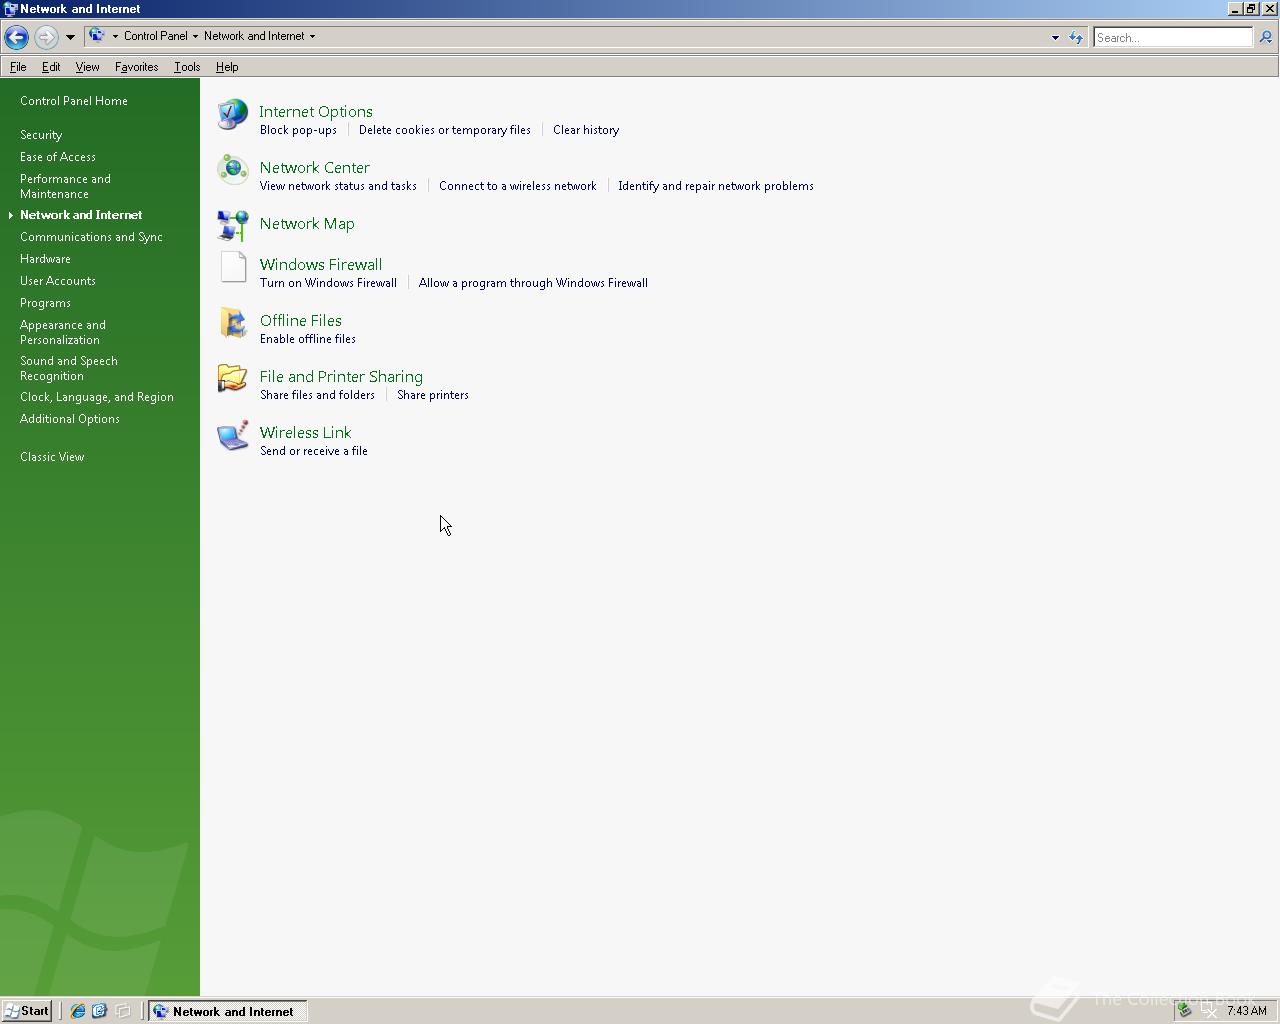Select User Accounts category
Viewport: 1280px width, 1024px height.
58,281
